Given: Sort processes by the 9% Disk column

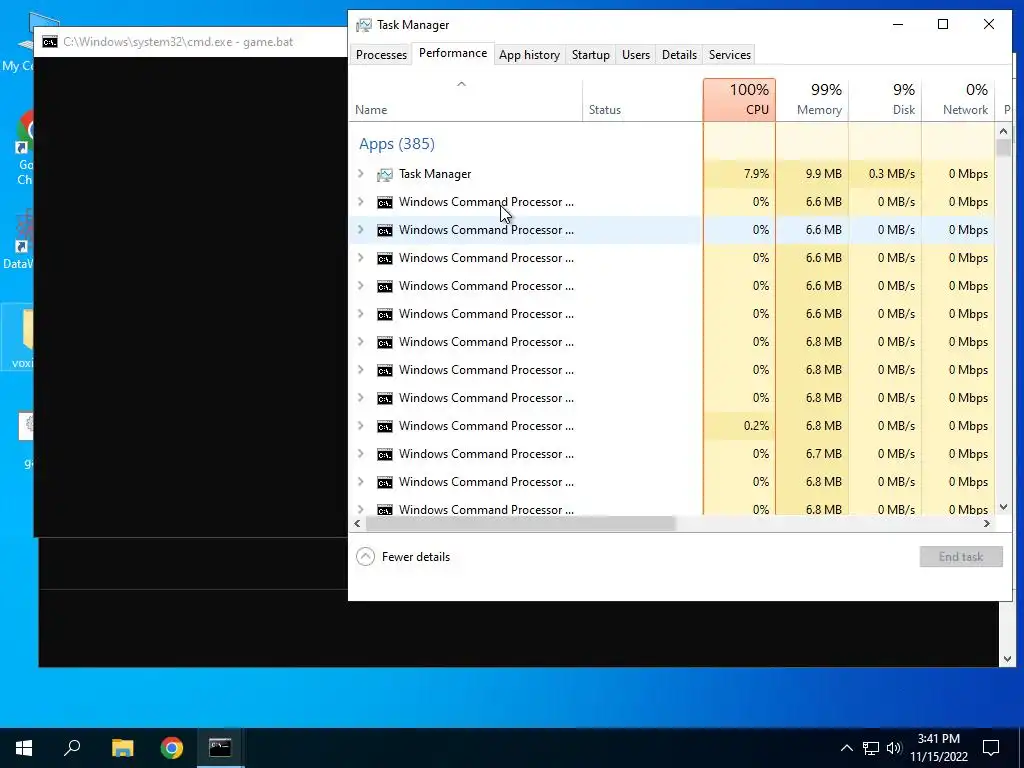Looking at the screenshot, I should click(885, 100).
